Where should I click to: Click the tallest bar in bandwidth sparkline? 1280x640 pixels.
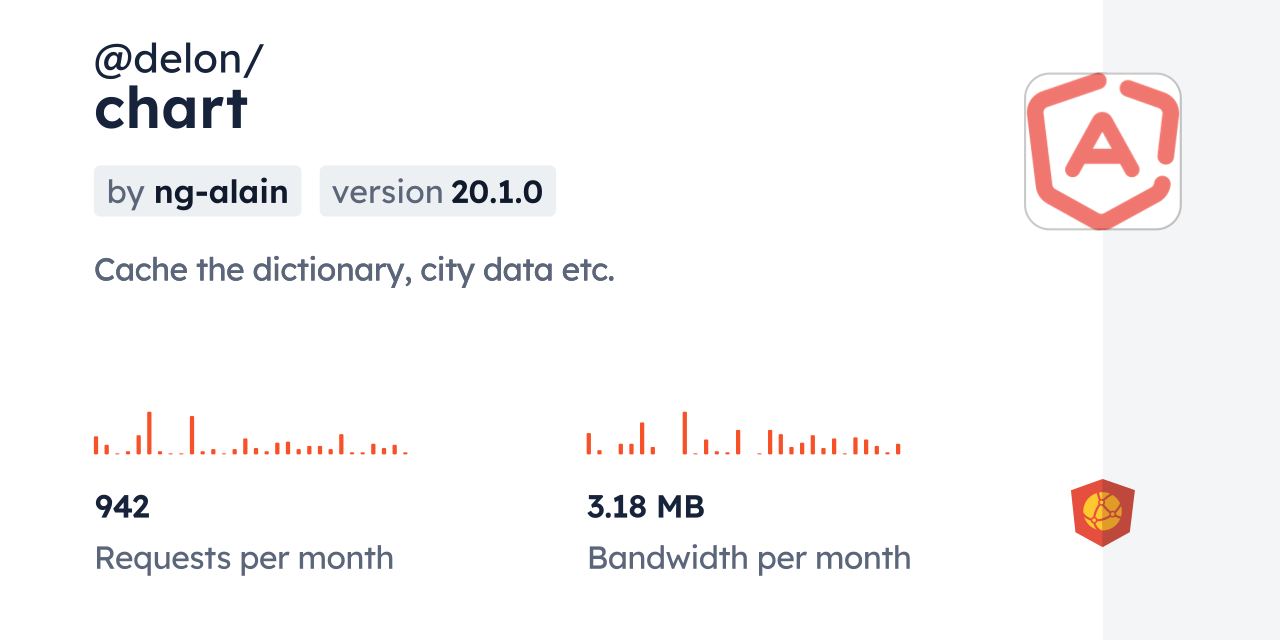click(x=685, y=433)
